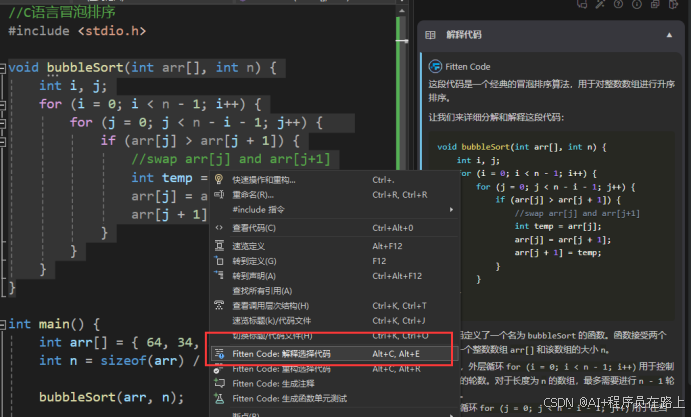
Task: Click the rename (重命名) icon in context menu
Action: click(x=219, y=194)
